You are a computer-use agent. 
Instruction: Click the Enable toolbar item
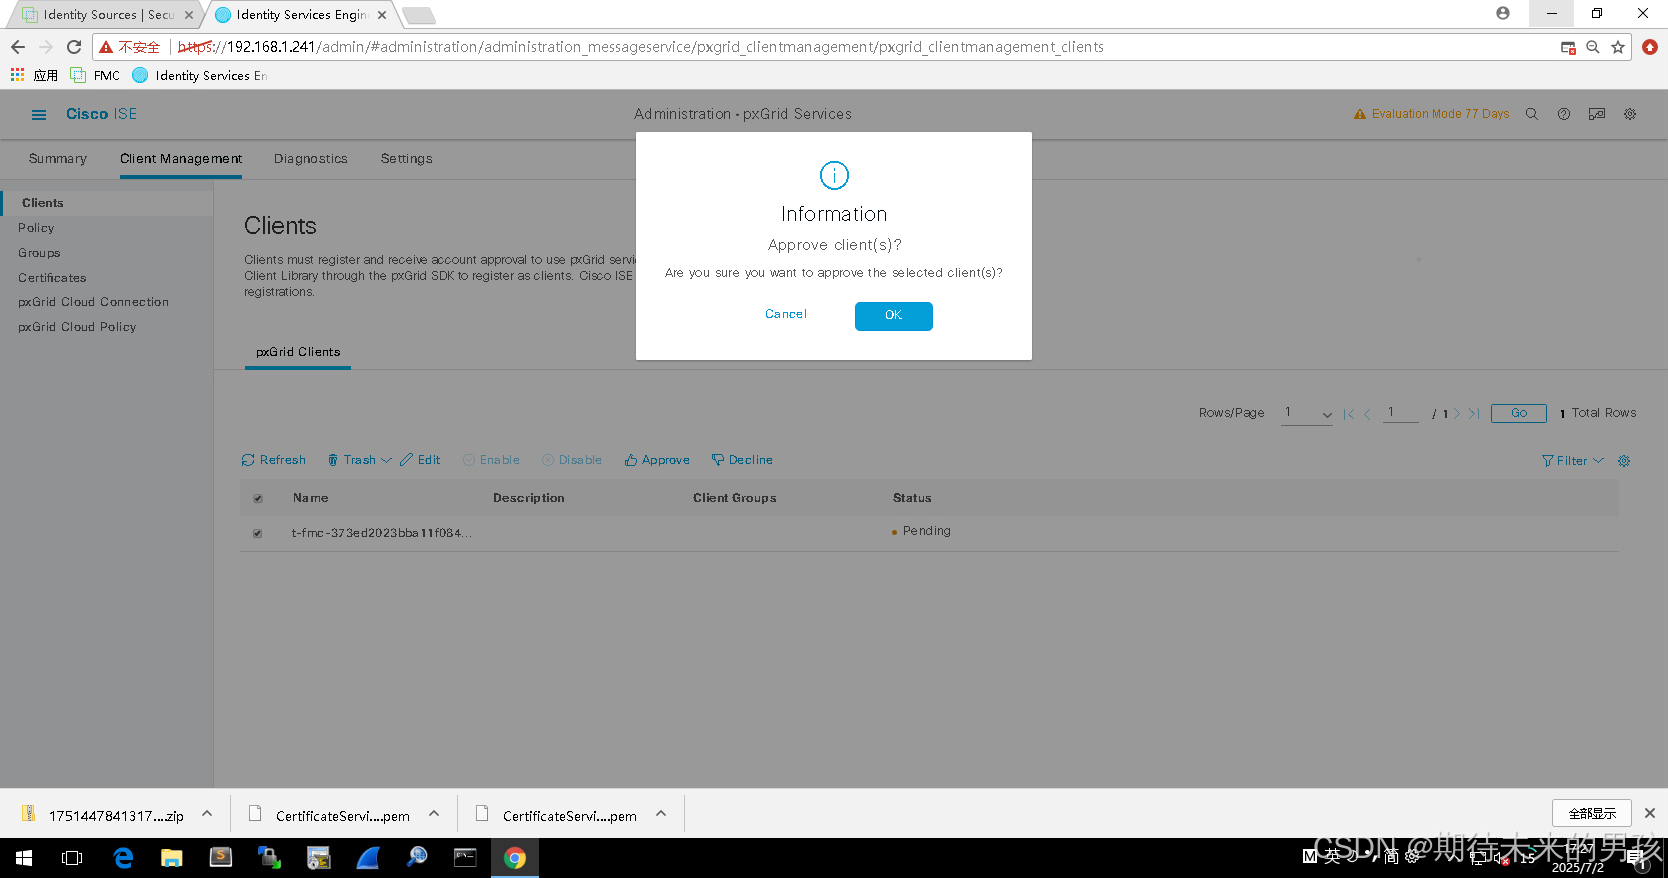click(x=491, y=460)
